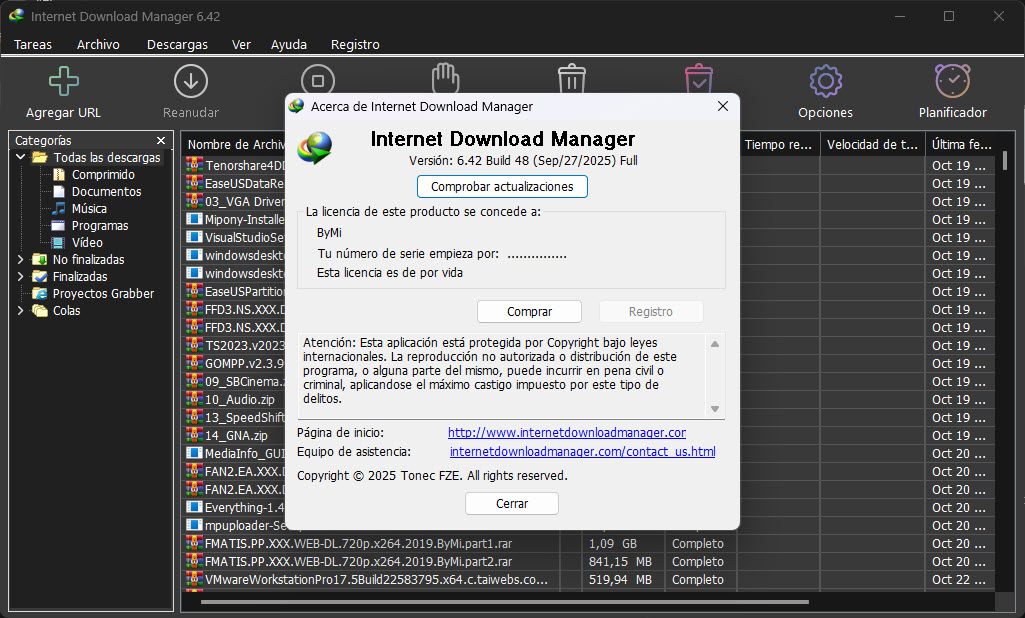Screen dimensions: 1025x618
Task: Click the trash can delete icon
Action: coord(572,78)
